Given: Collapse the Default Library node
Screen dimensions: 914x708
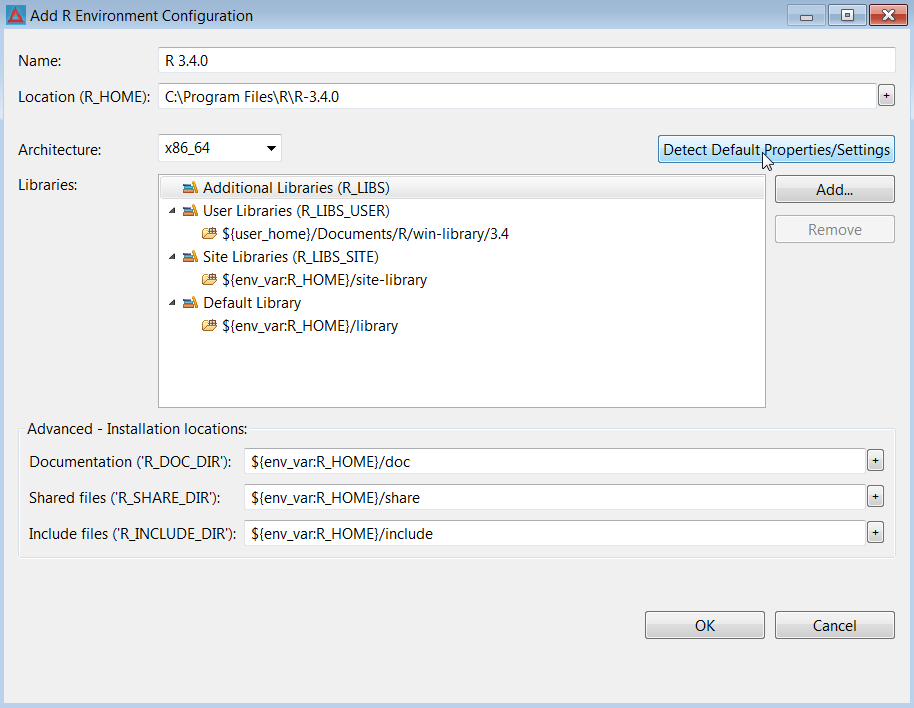Looking at the screenshot, I should (172, 303).
